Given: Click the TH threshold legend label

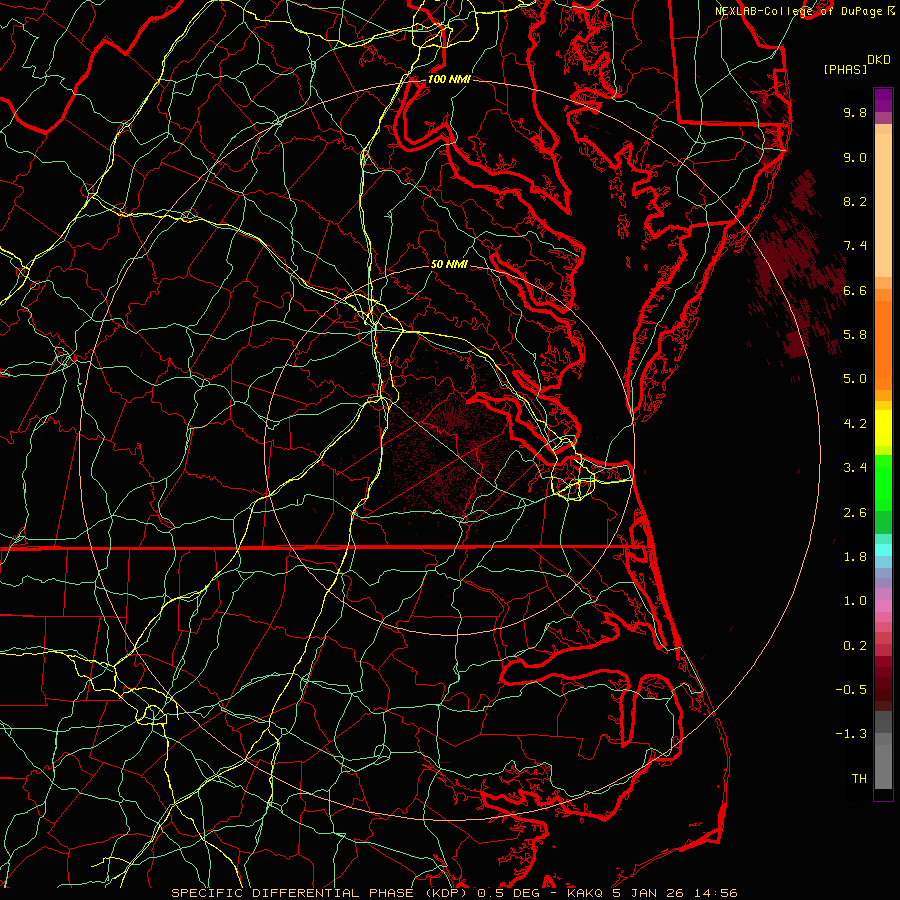Looking at the screenshot, I should (859, 779).
